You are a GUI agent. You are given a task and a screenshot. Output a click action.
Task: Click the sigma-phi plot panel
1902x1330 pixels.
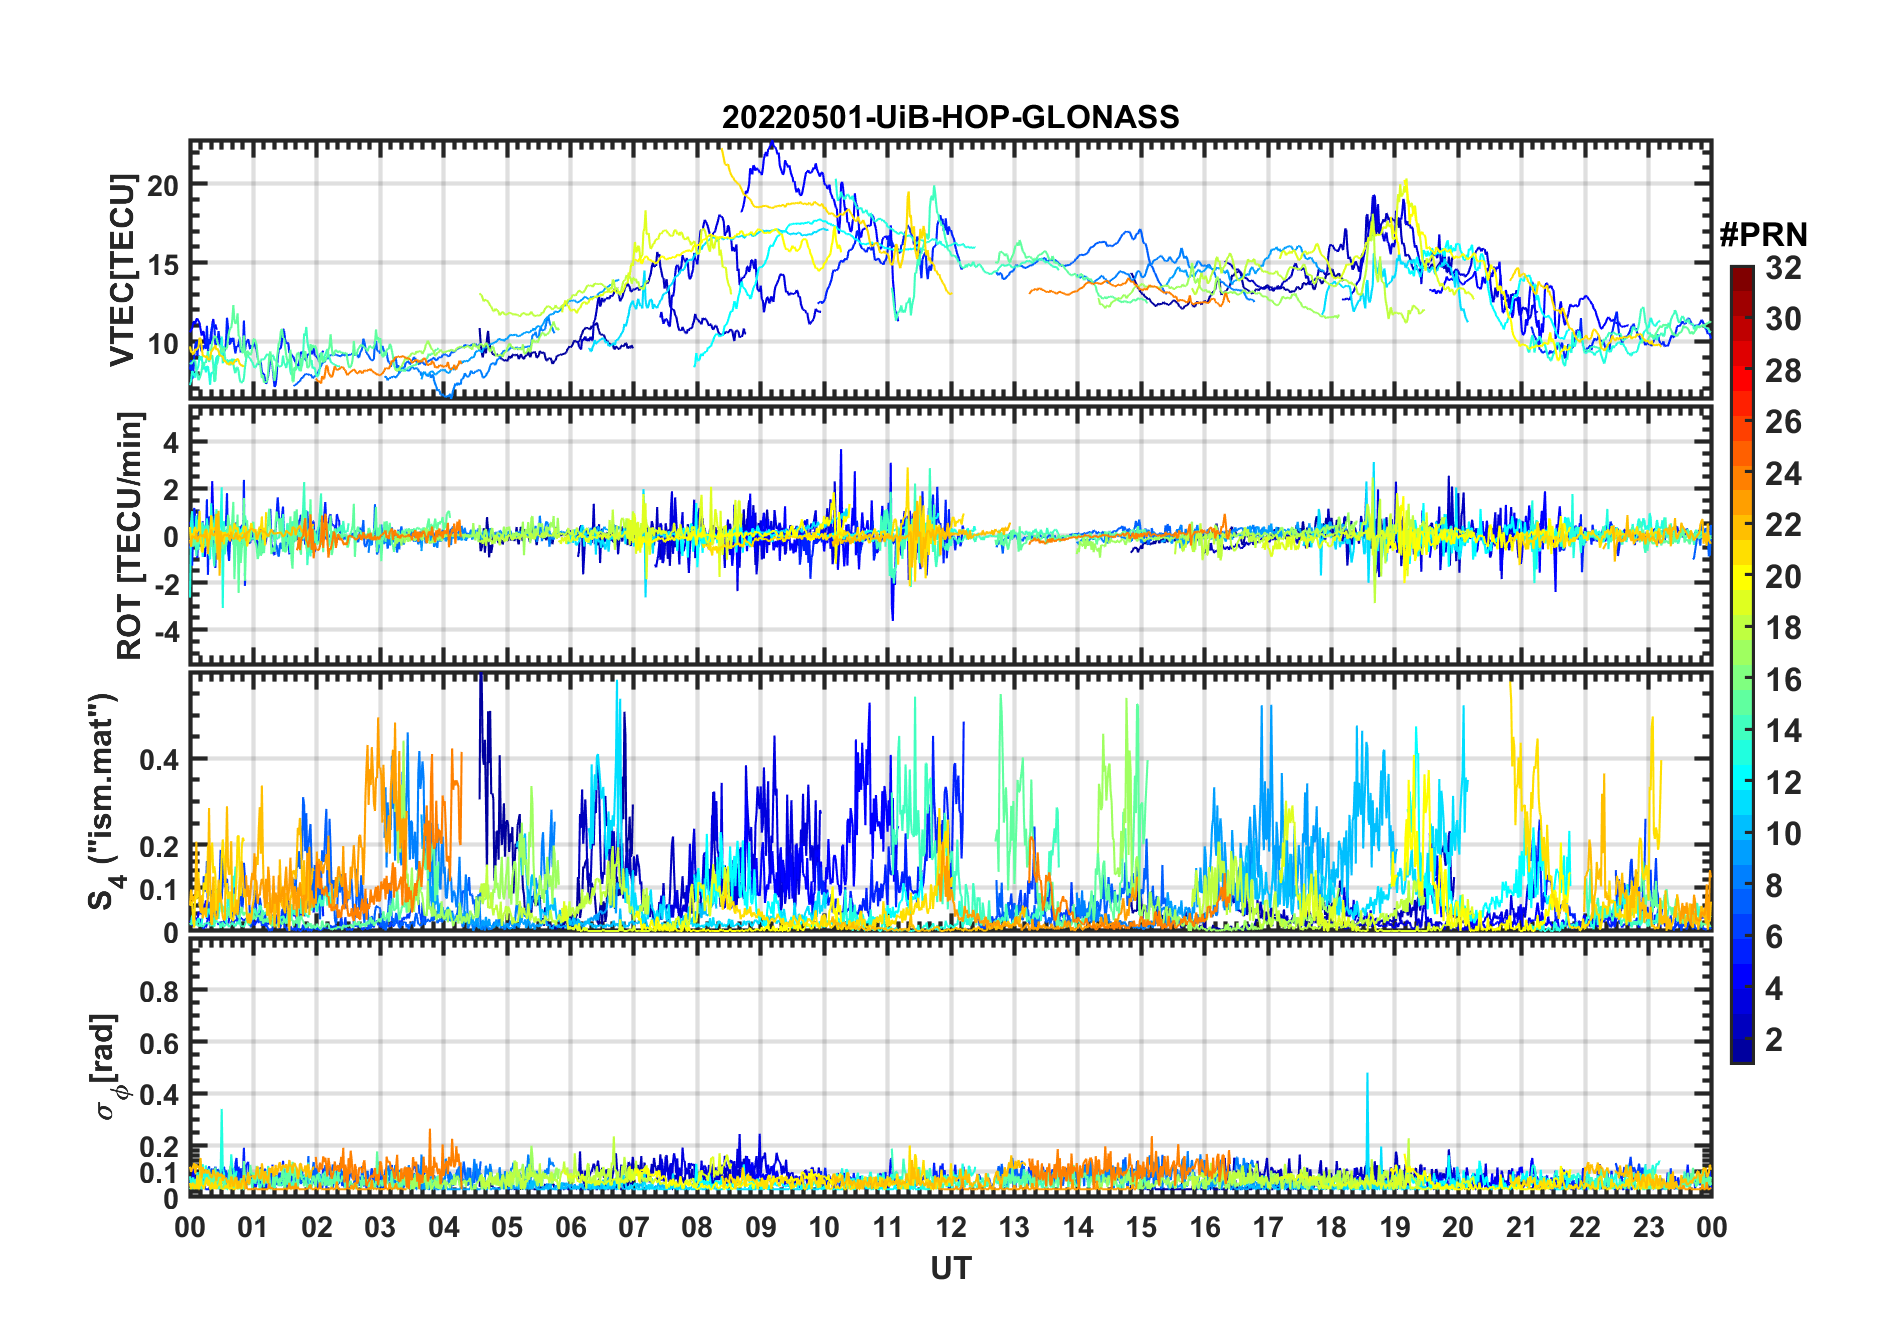coord(950,1068)
